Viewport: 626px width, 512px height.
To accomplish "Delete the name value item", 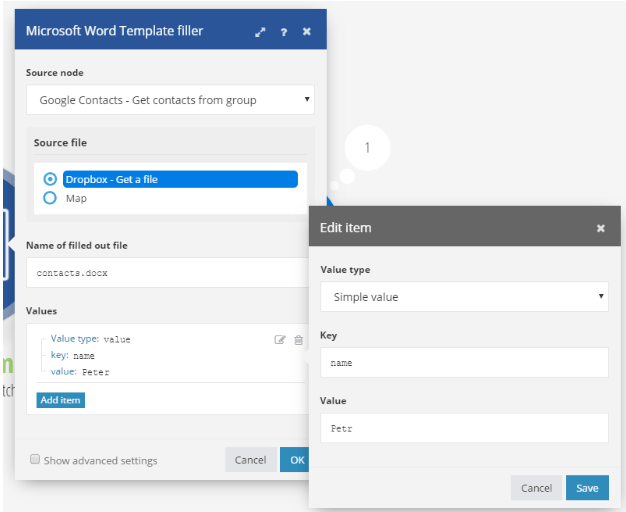I will pyautogui.click(x=298, y=340).
